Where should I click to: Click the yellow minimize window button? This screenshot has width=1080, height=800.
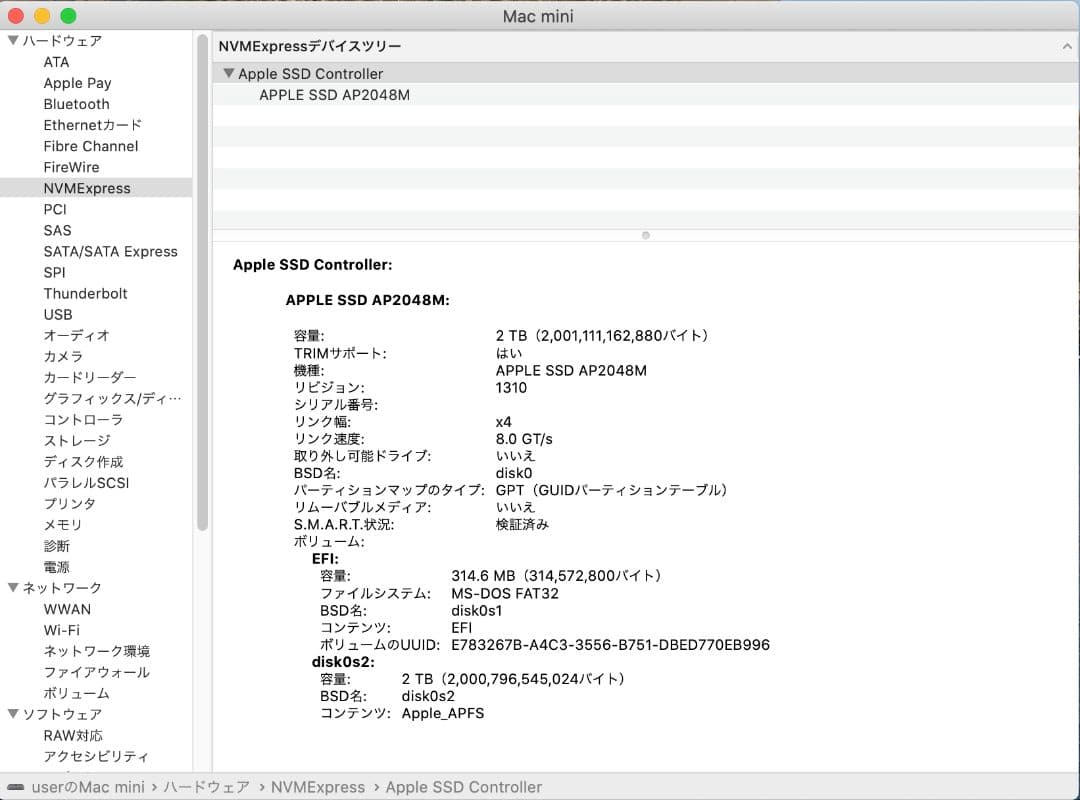tap(42, 16)
